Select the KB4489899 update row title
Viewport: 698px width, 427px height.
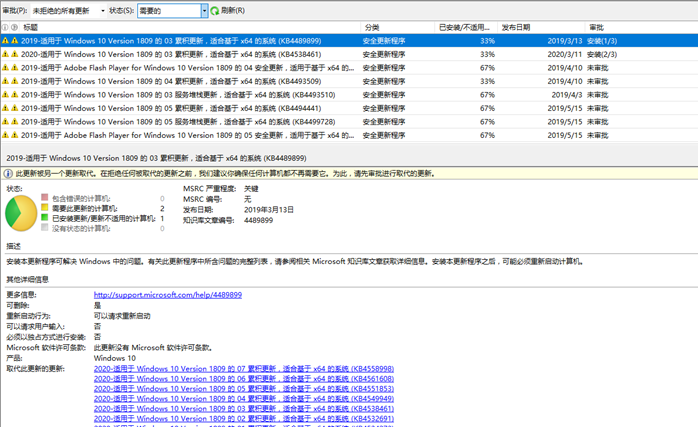(171, 41)
